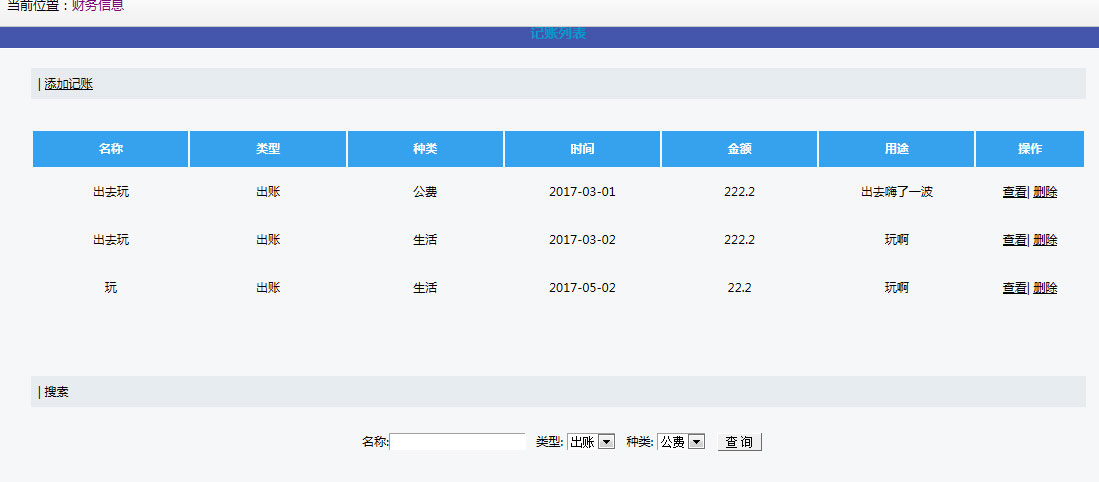
Task: Click the 操作 column header
Action: [x=1029, y=149]
